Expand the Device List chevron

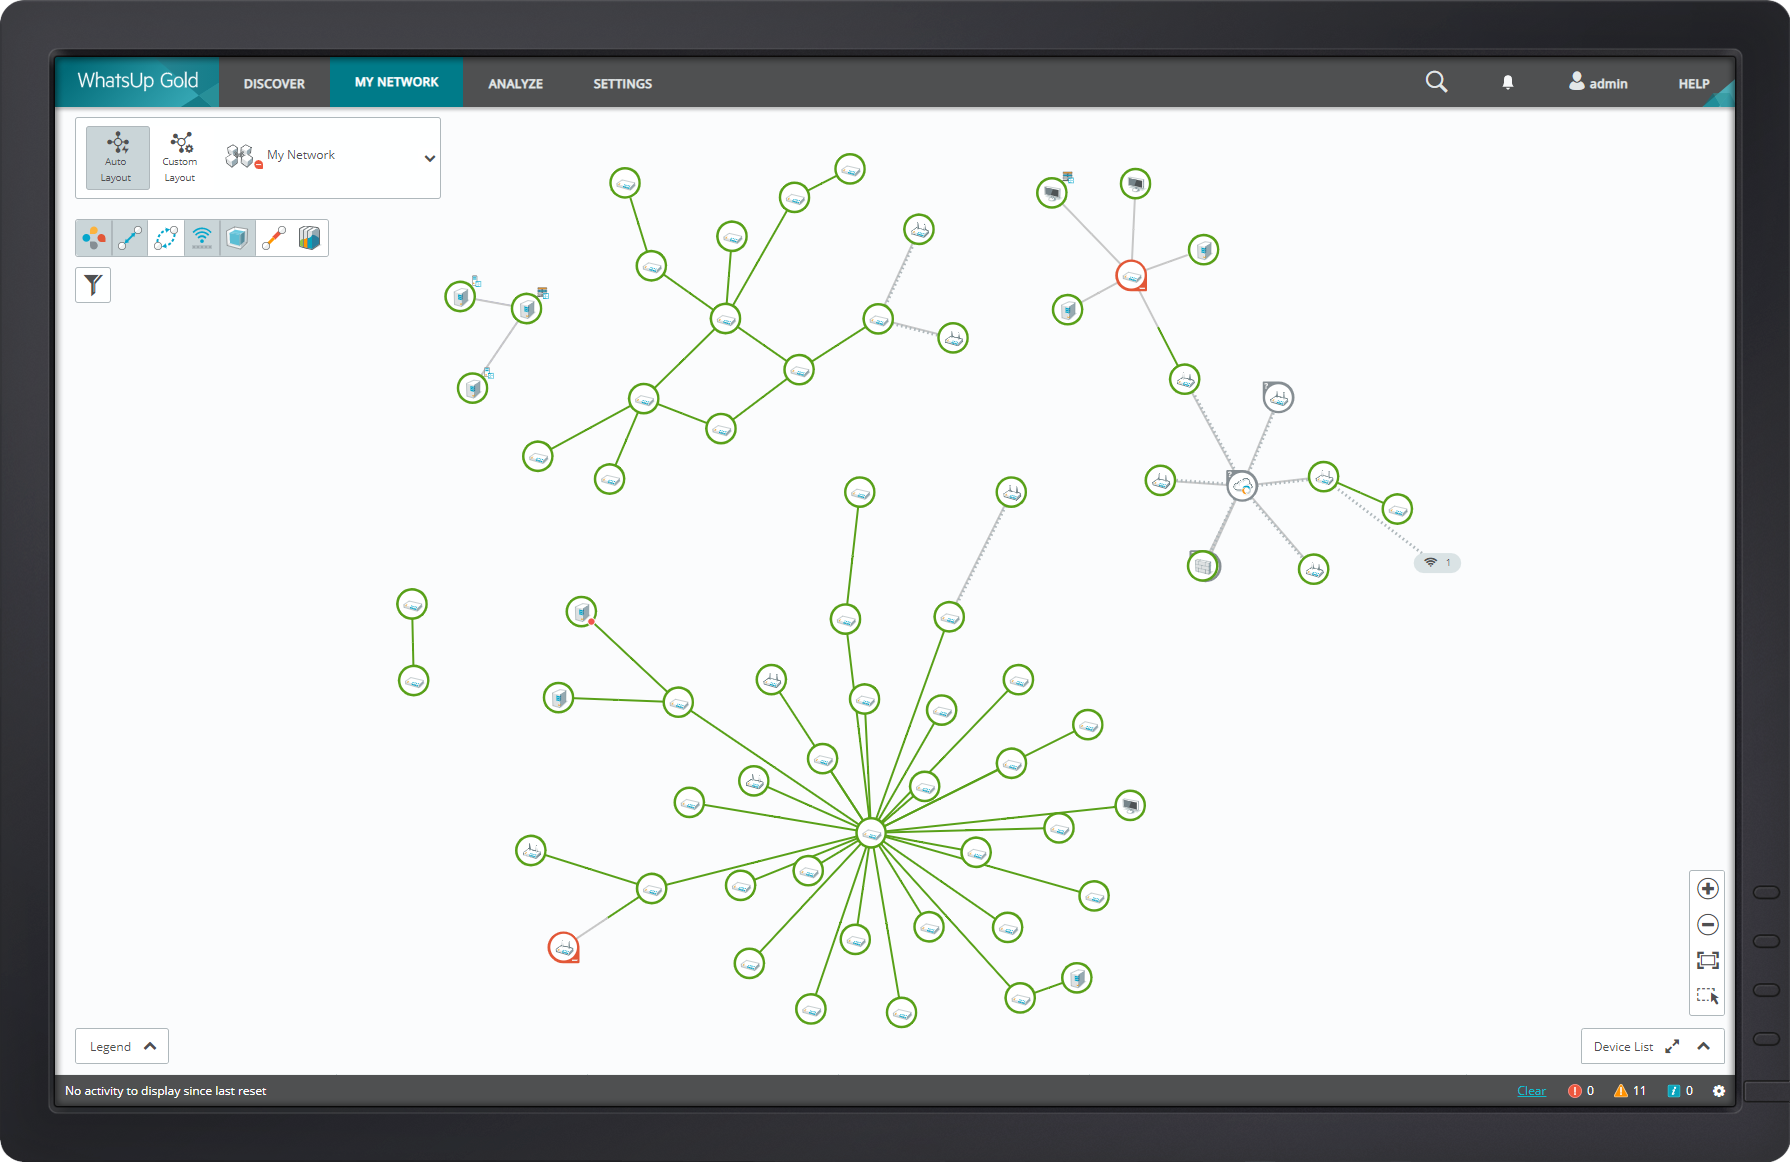pos(1704,1046)
